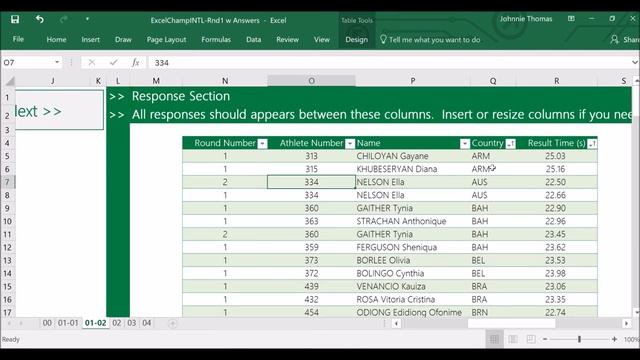This screenshot has width=640, height=360.
Task: Open the Insert ribbon tab
Action: click(x=90, y=40)
